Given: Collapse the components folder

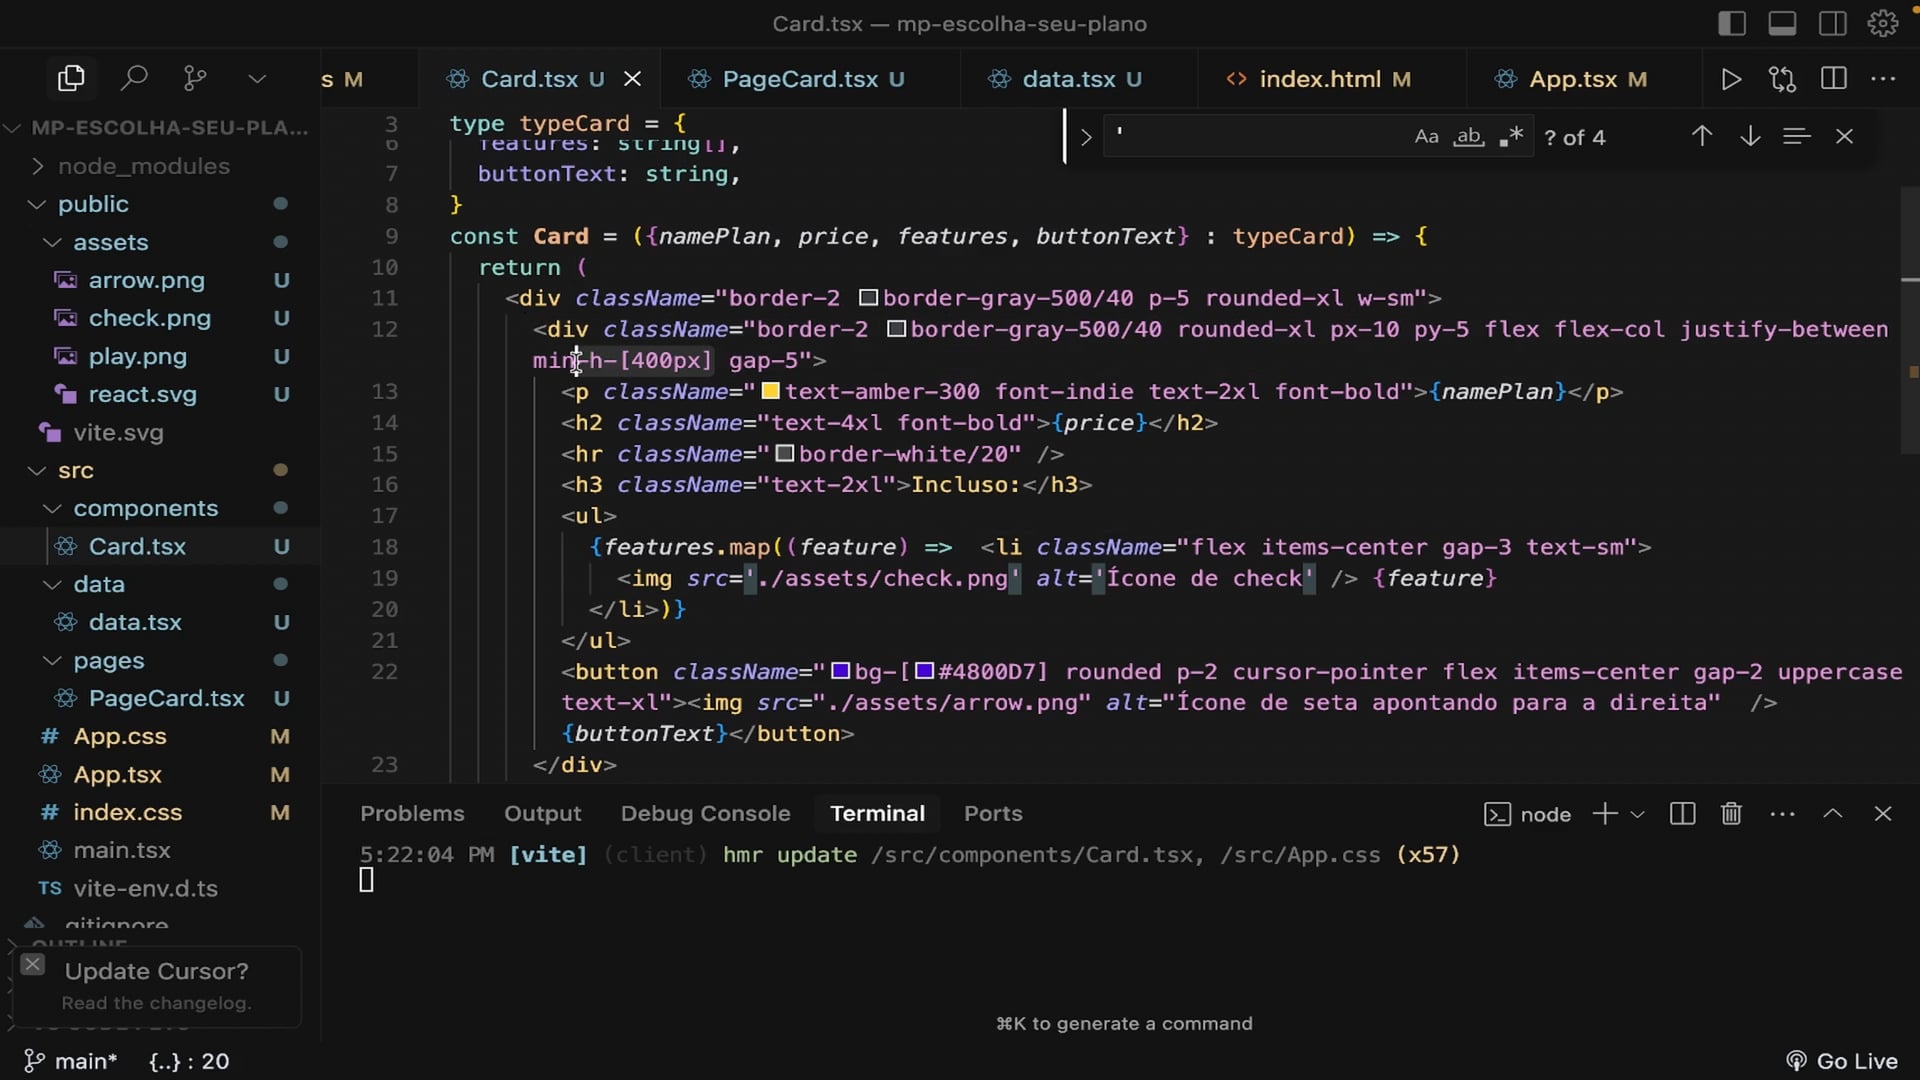Looking at the screenshot, I should click(x=145, y=508).
